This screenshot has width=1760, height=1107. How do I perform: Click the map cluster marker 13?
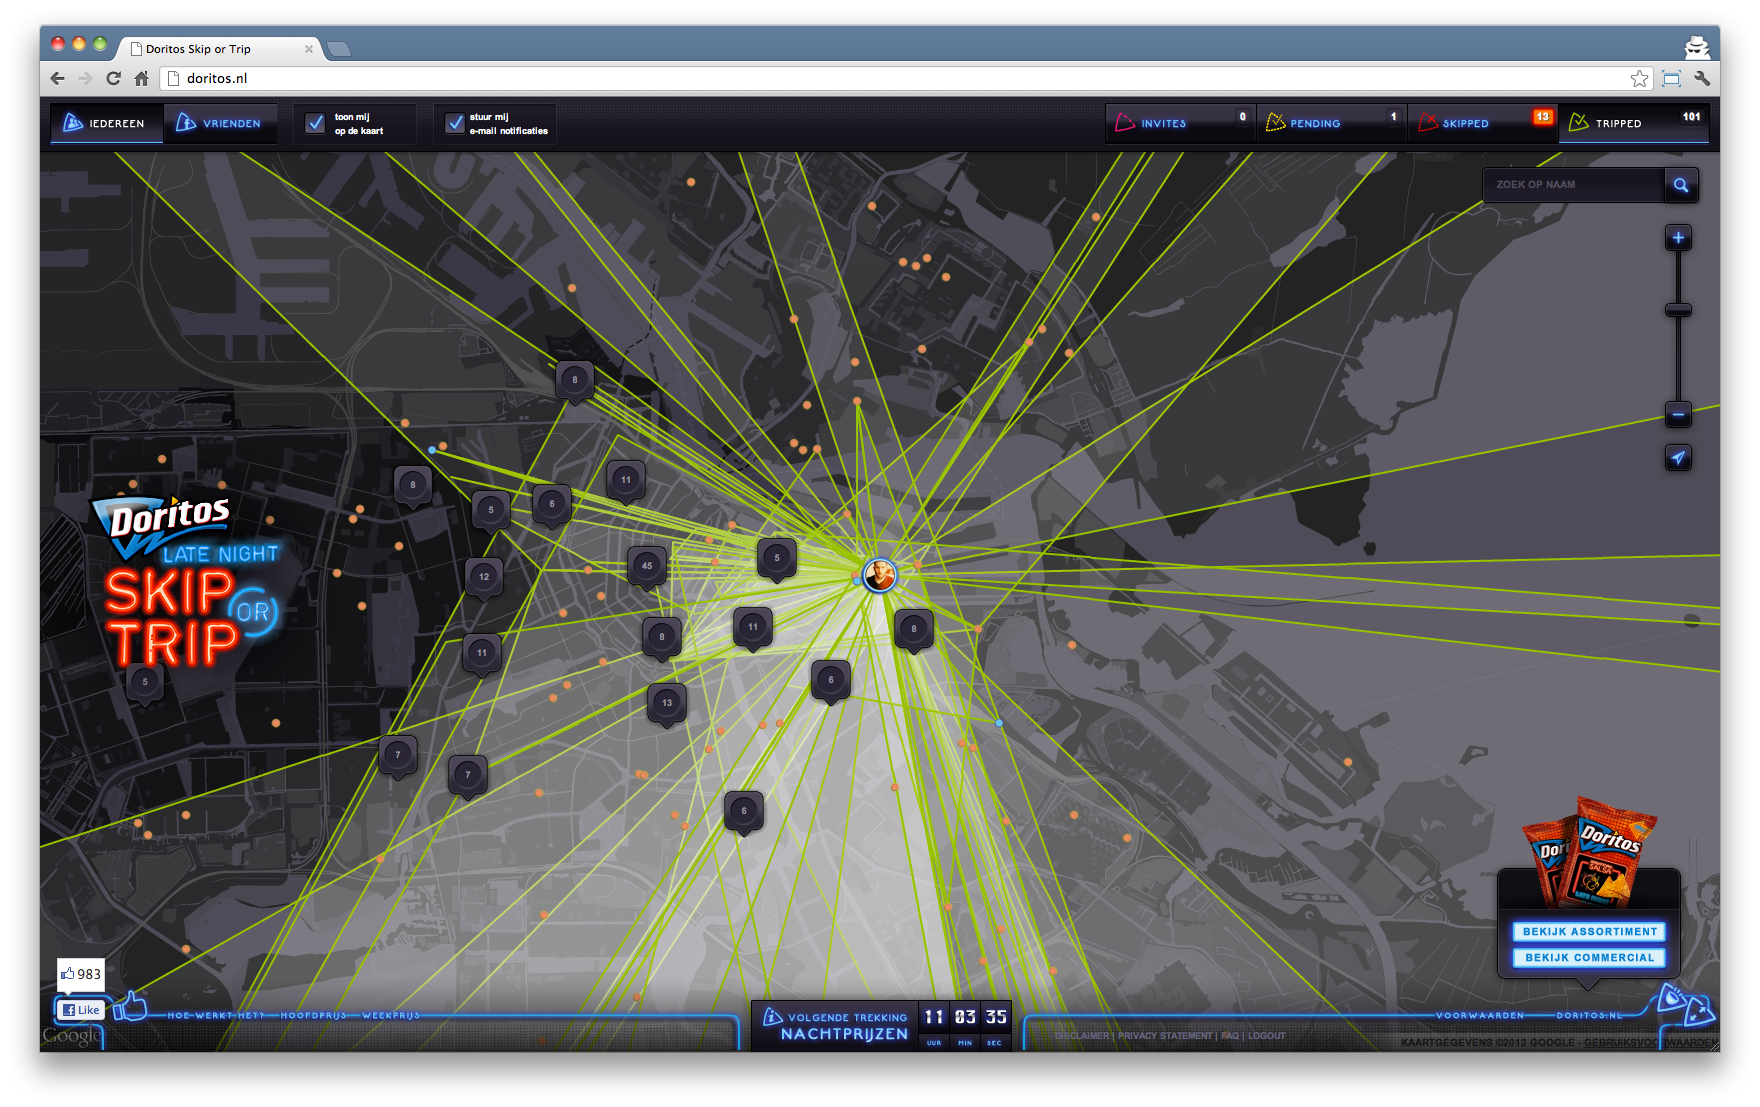667,704
